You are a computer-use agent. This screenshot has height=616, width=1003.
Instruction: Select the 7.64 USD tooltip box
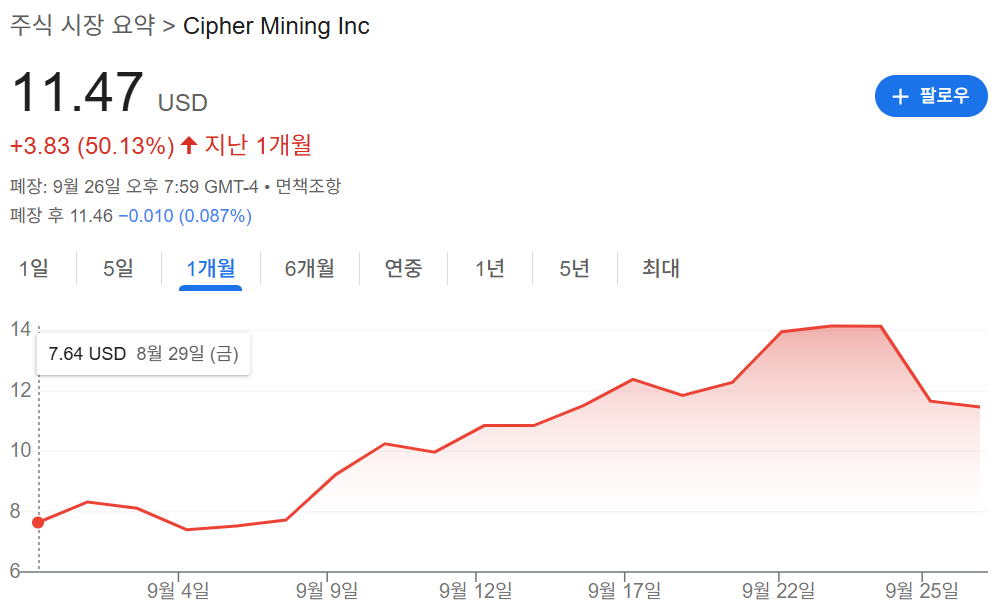click(142, 354)
